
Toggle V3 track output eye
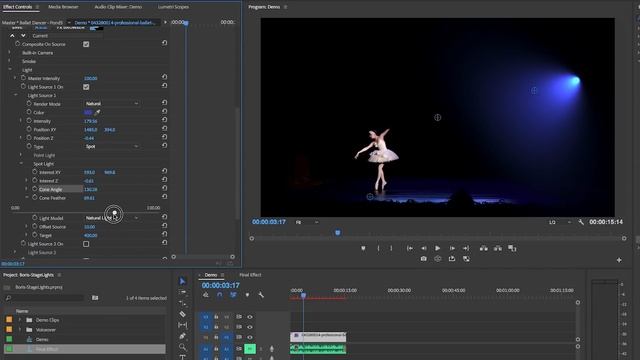(250, 317)
